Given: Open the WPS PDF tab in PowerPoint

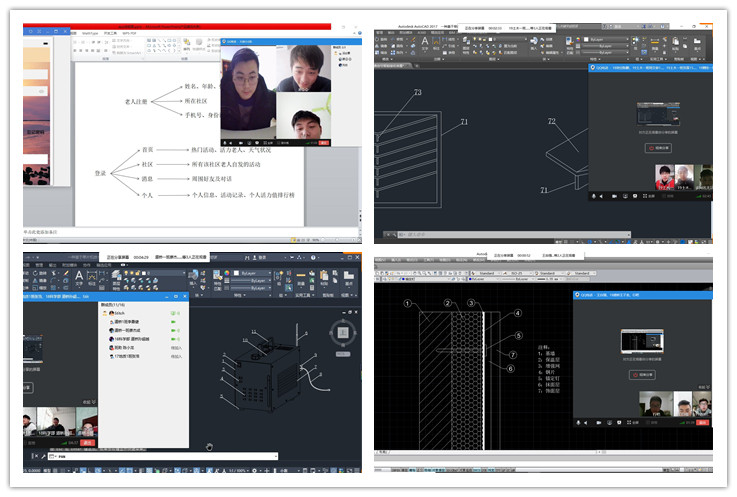Looking at the screenshot, I should pyautogui.click(x=129, y=33).
